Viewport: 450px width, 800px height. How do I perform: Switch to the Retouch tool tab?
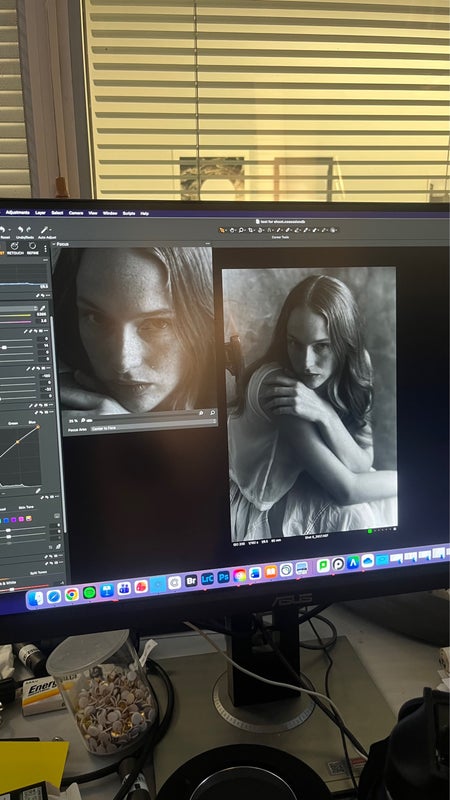tap(15, 248)
